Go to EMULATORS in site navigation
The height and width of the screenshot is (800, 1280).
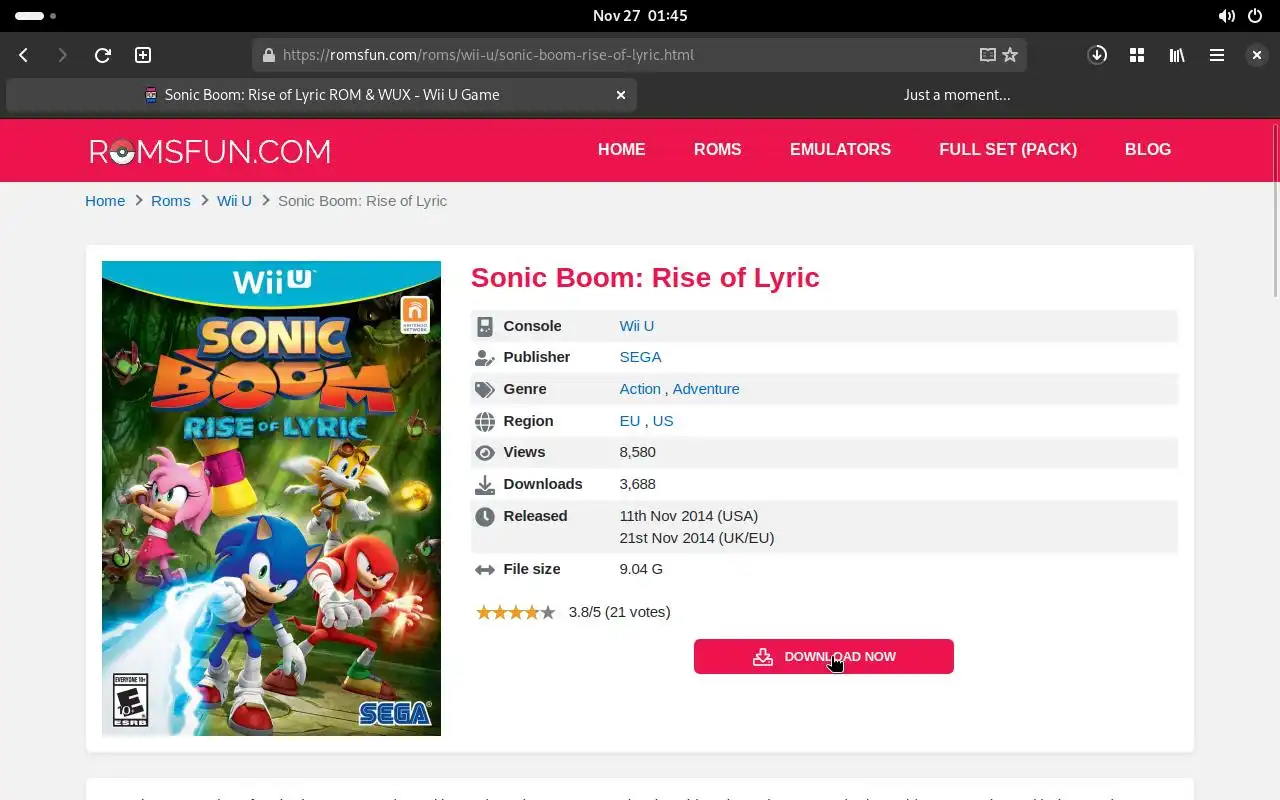click(840, 149)
